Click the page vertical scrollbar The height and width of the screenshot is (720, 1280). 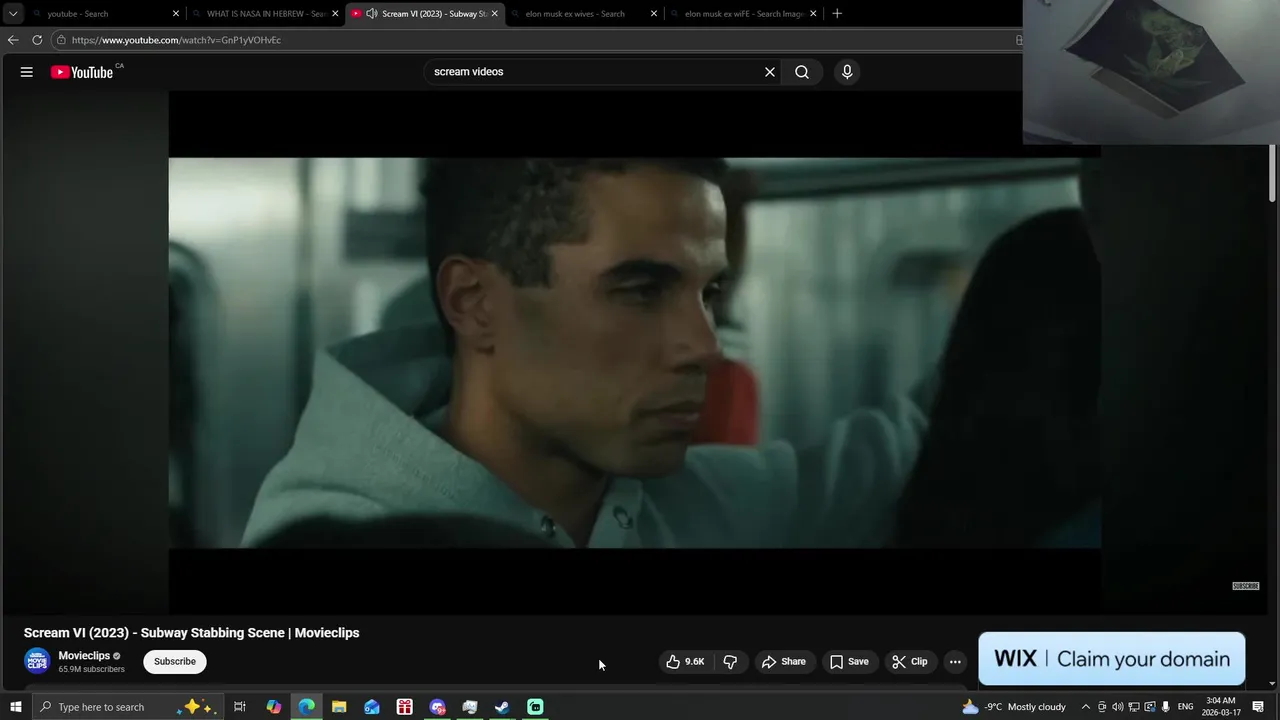tap(1272, 172)
